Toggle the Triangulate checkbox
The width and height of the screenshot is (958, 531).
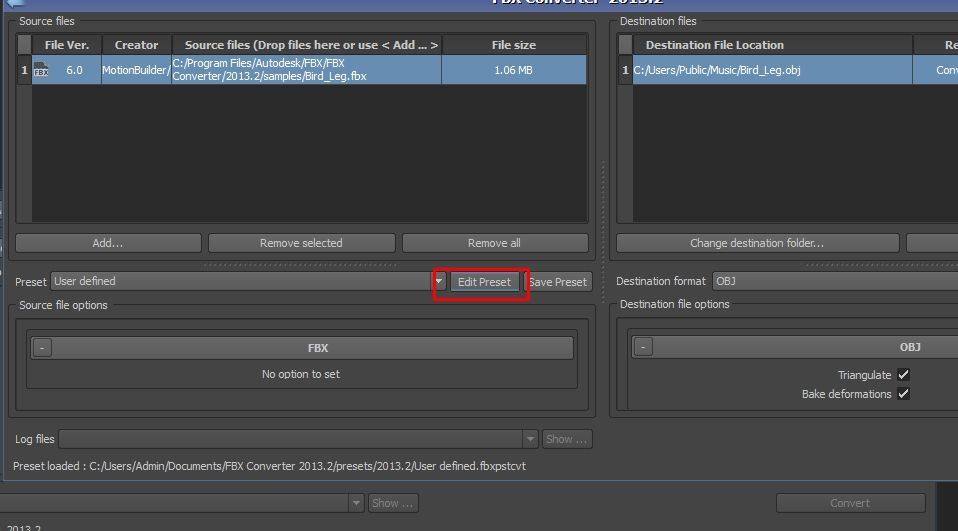coord(903,375)
